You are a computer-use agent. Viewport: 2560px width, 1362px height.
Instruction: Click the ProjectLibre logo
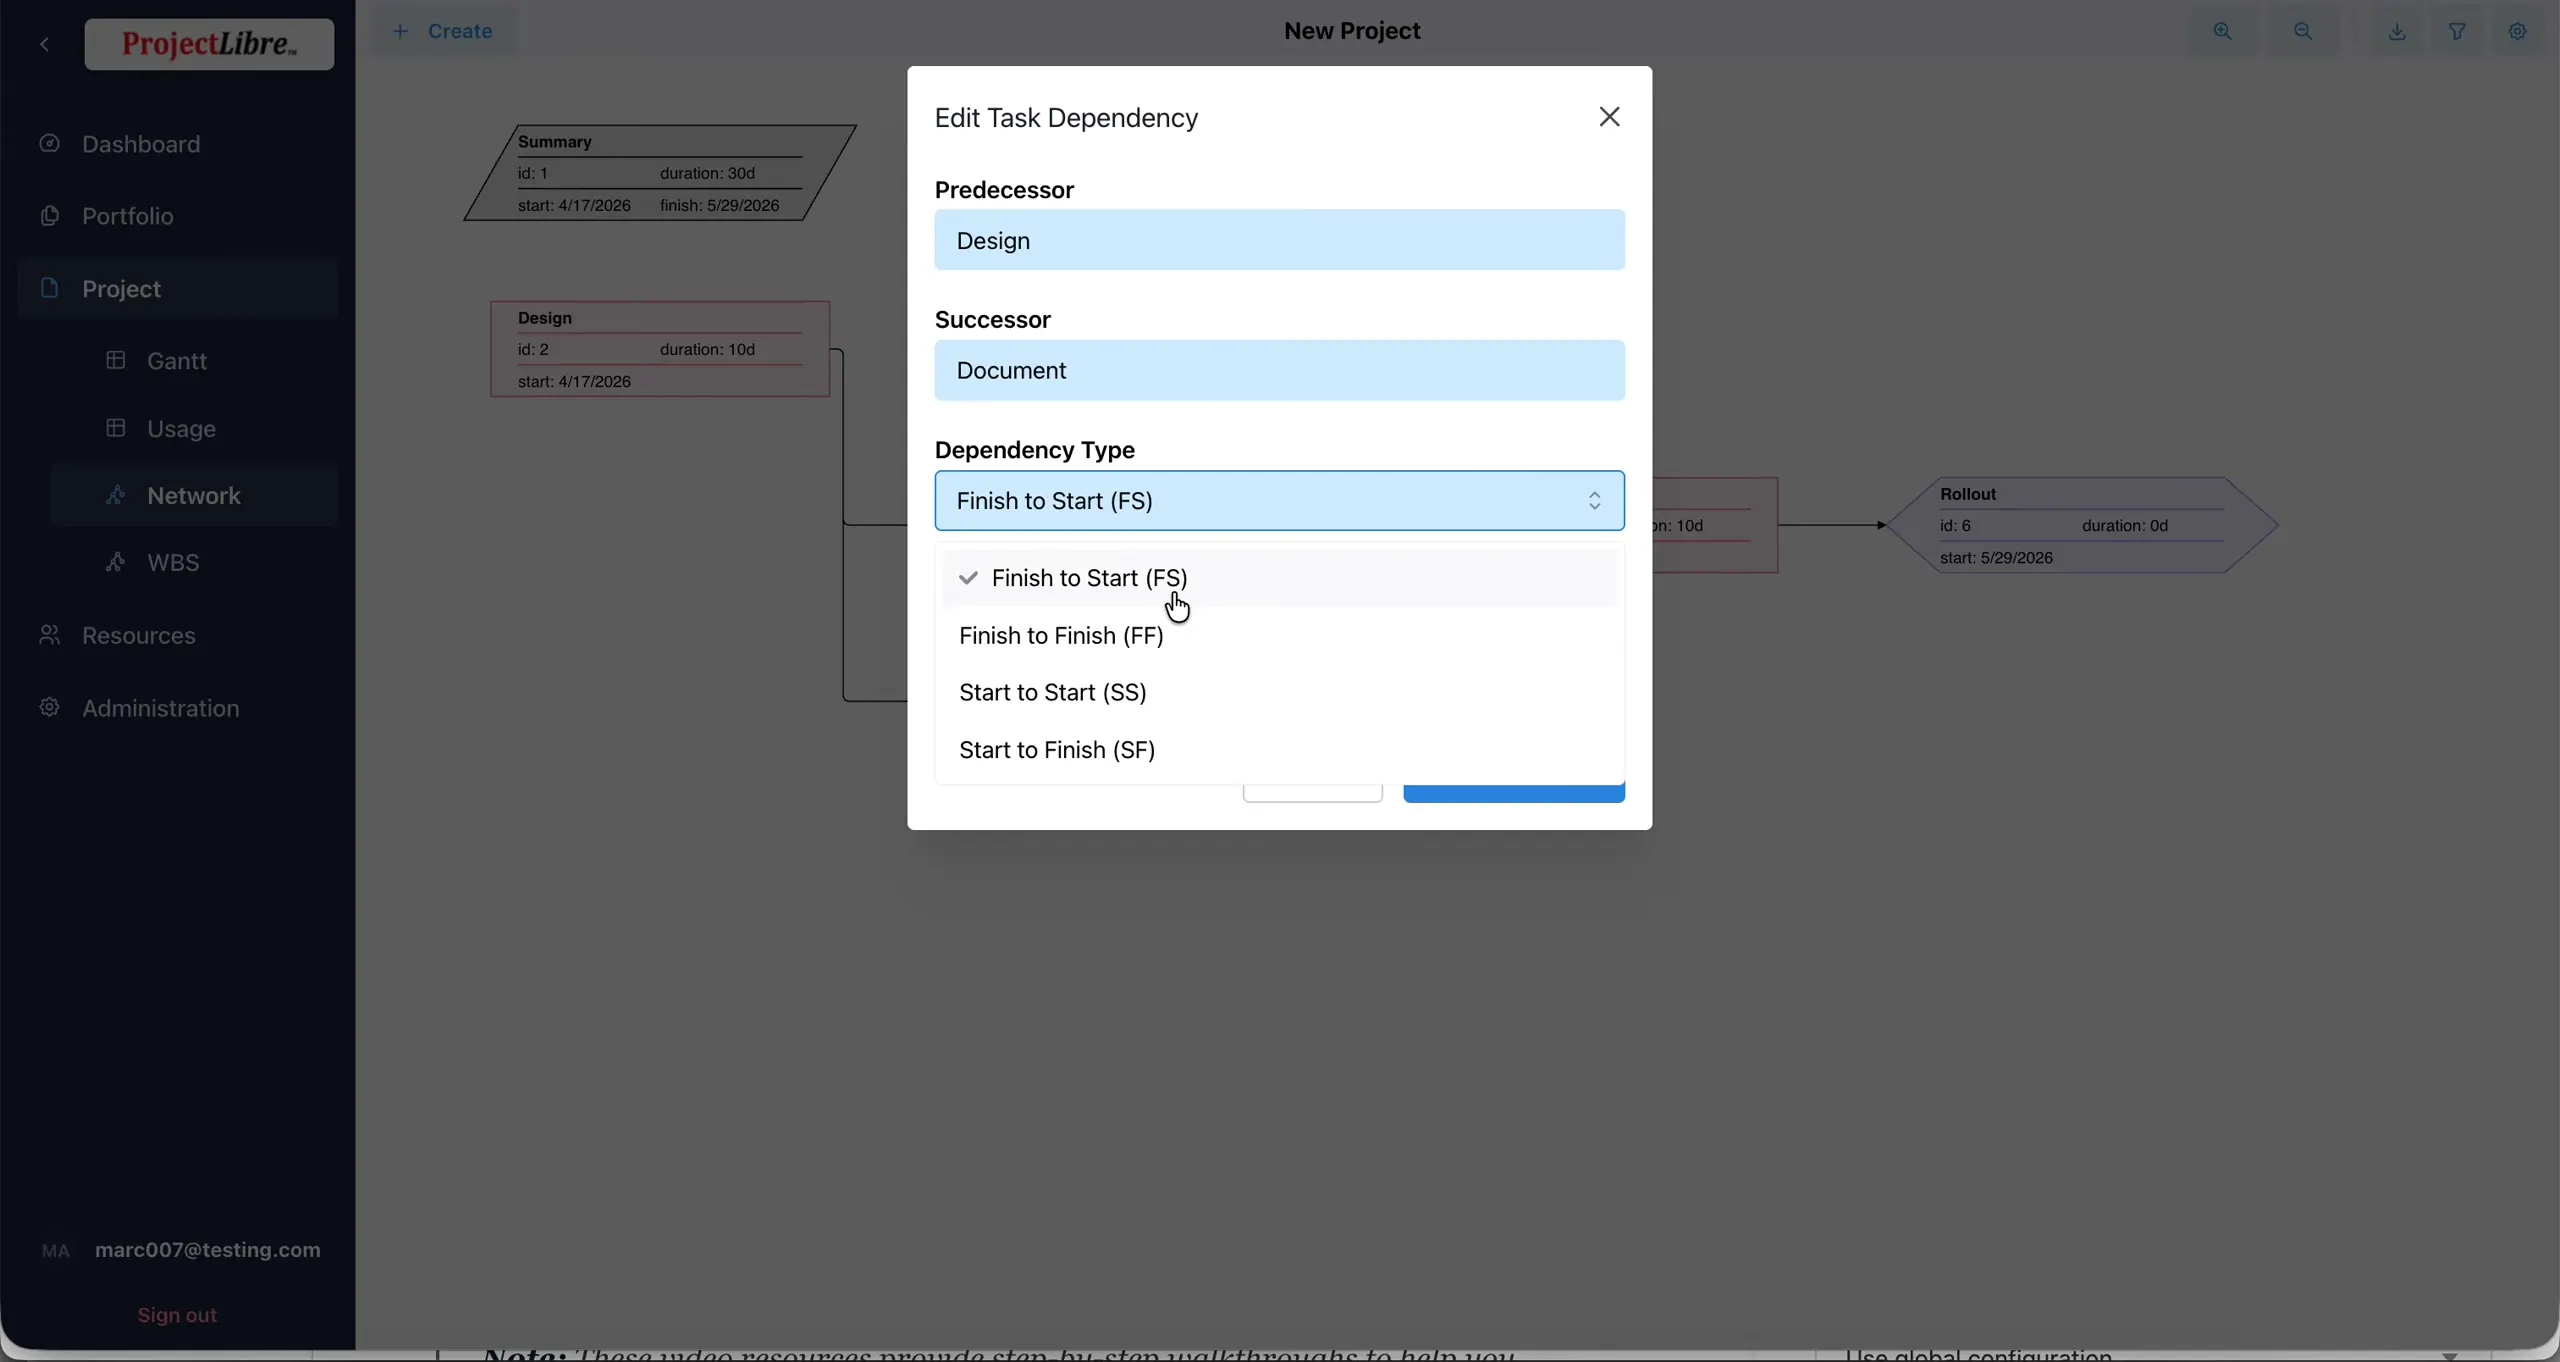[209, 44]
